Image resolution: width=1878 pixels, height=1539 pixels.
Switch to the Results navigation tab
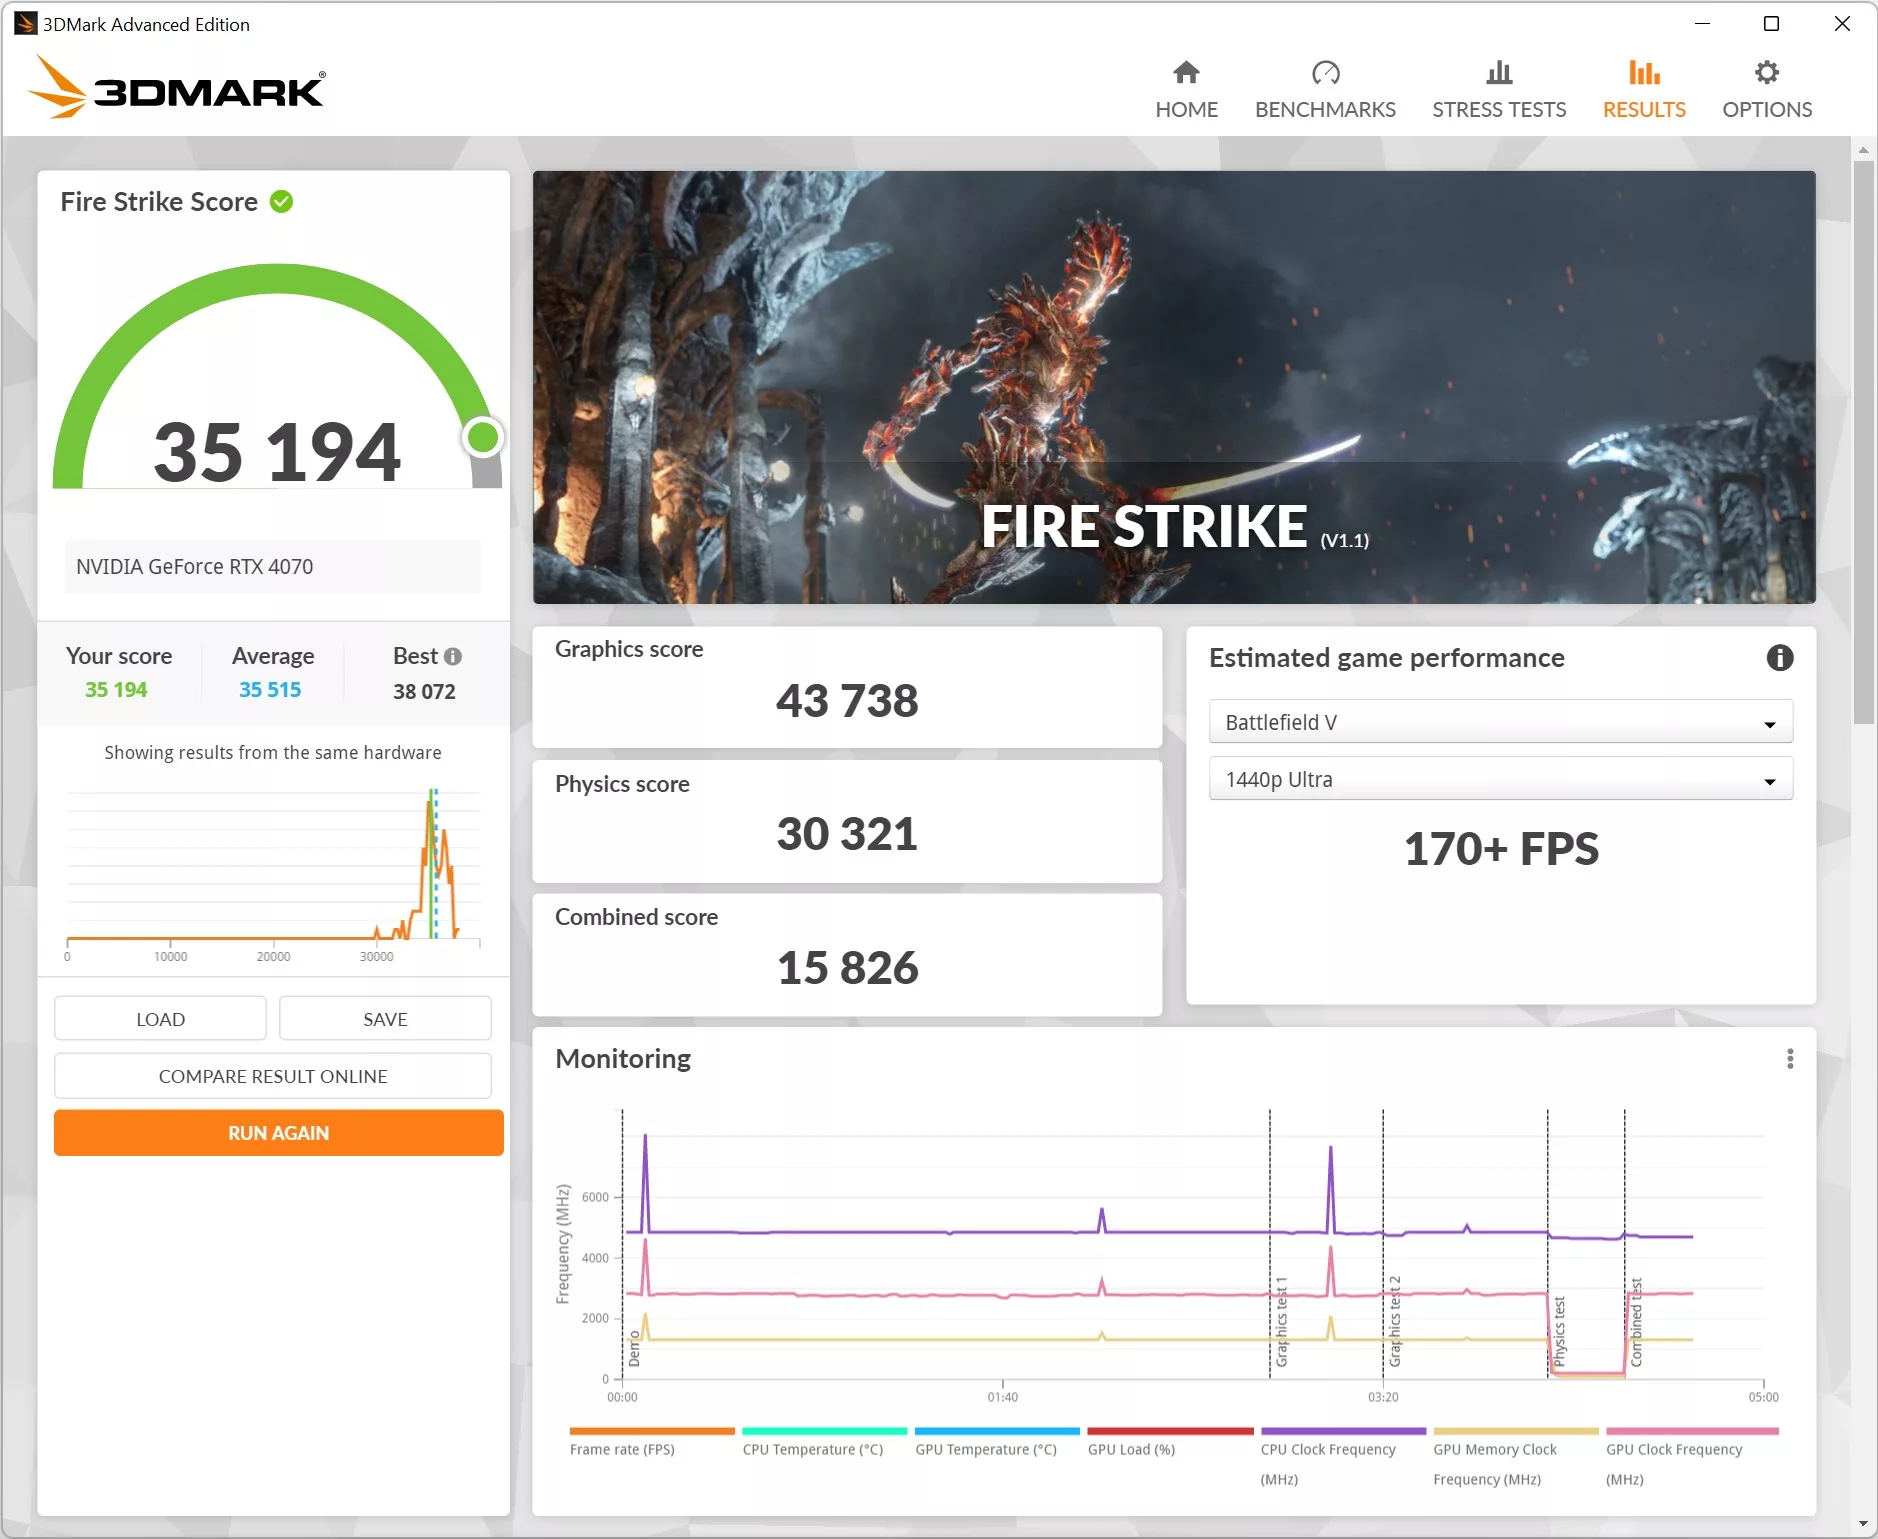tap(1643, 90)
